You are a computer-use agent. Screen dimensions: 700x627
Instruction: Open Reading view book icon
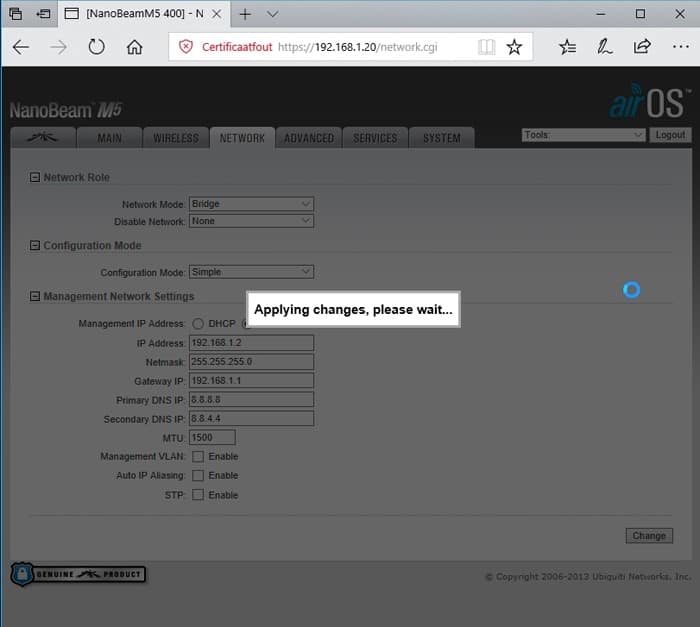[x=486, y=46]
